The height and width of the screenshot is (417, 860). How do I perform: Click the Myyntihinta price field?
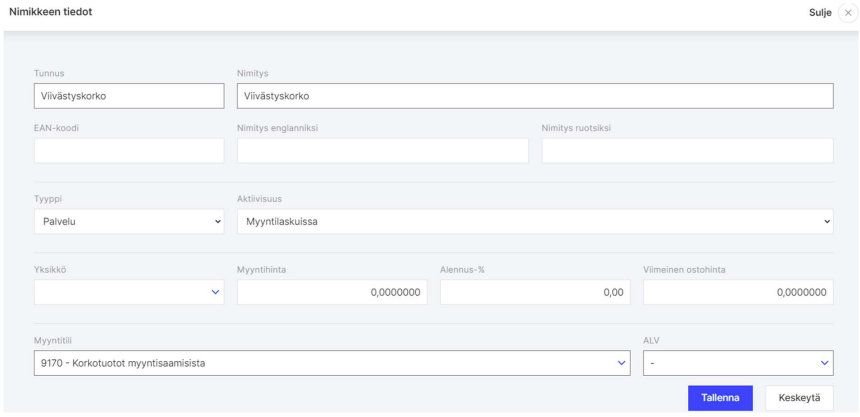pyautogui.click(x=333, y=292)
